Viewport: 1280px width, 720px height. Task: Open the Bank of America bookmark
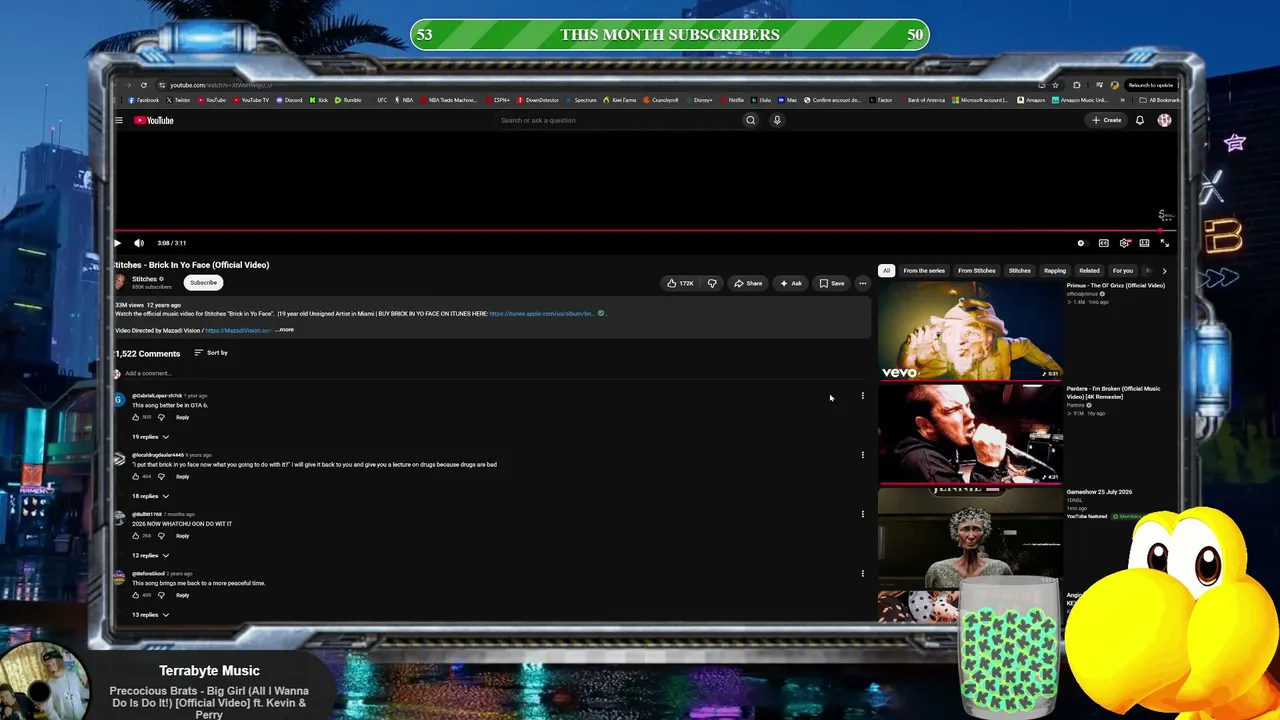pyautogui.click(x=922, y=100)
